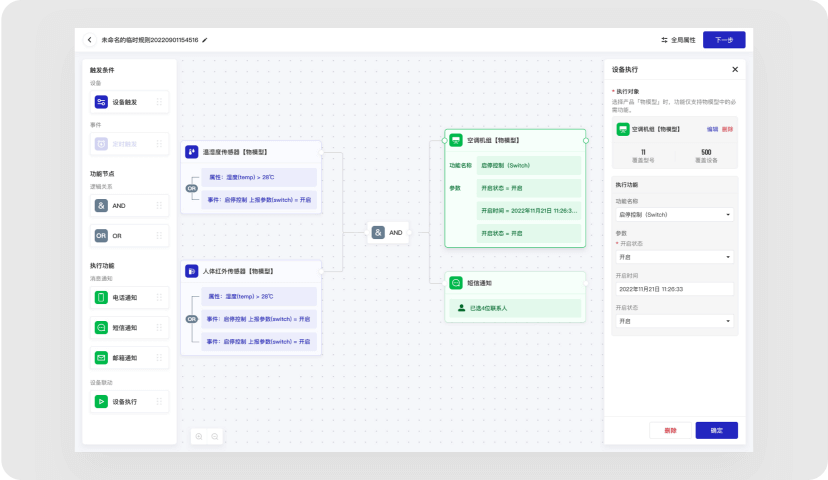This screenshot has height=480, width=828.
Task: Select the AND logic node in sidebar
Action: tap(101, 205)
